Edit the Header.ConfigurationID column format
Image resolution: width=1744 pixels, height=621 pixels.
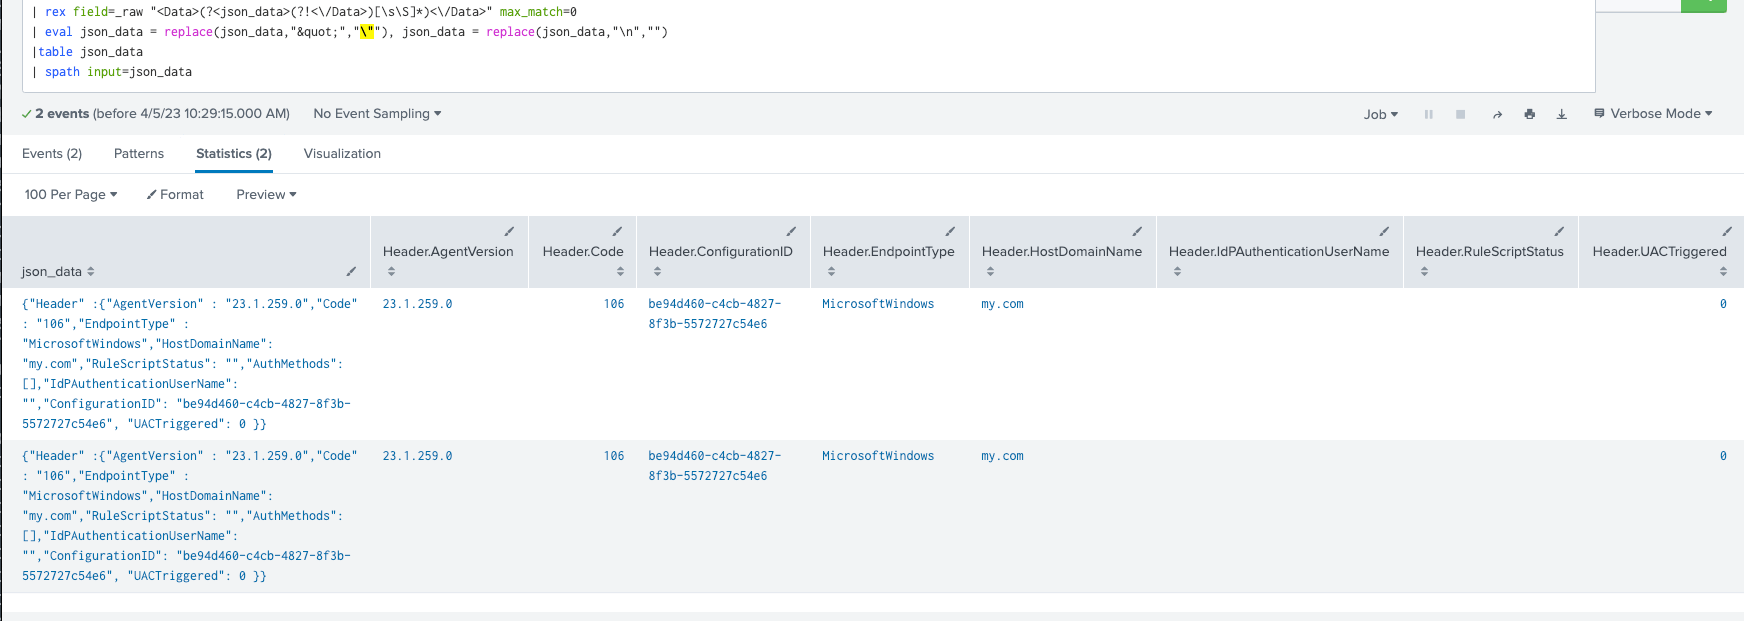pyautogui.click(x=791, y=231)
